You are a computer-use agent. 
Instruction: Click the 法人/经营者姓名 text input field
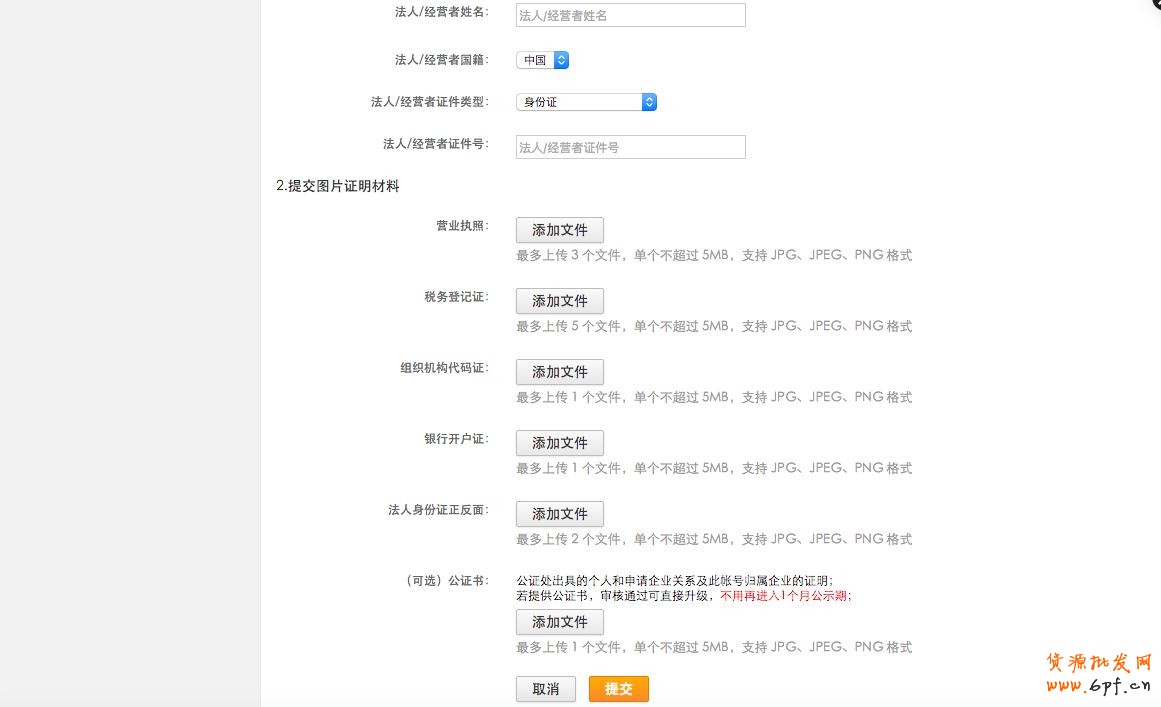coord(630,15)
